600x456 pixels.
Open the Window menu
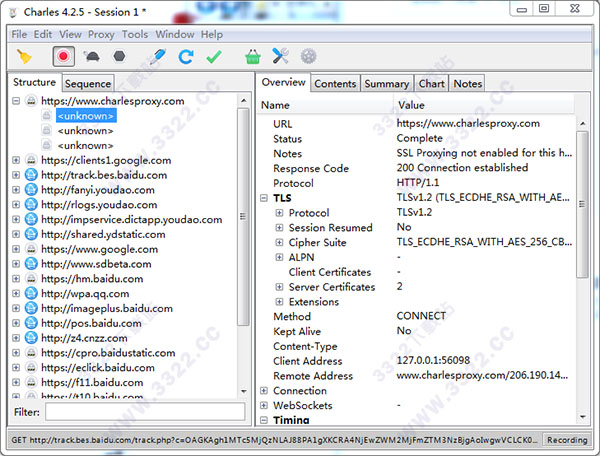tap(174, 34)
